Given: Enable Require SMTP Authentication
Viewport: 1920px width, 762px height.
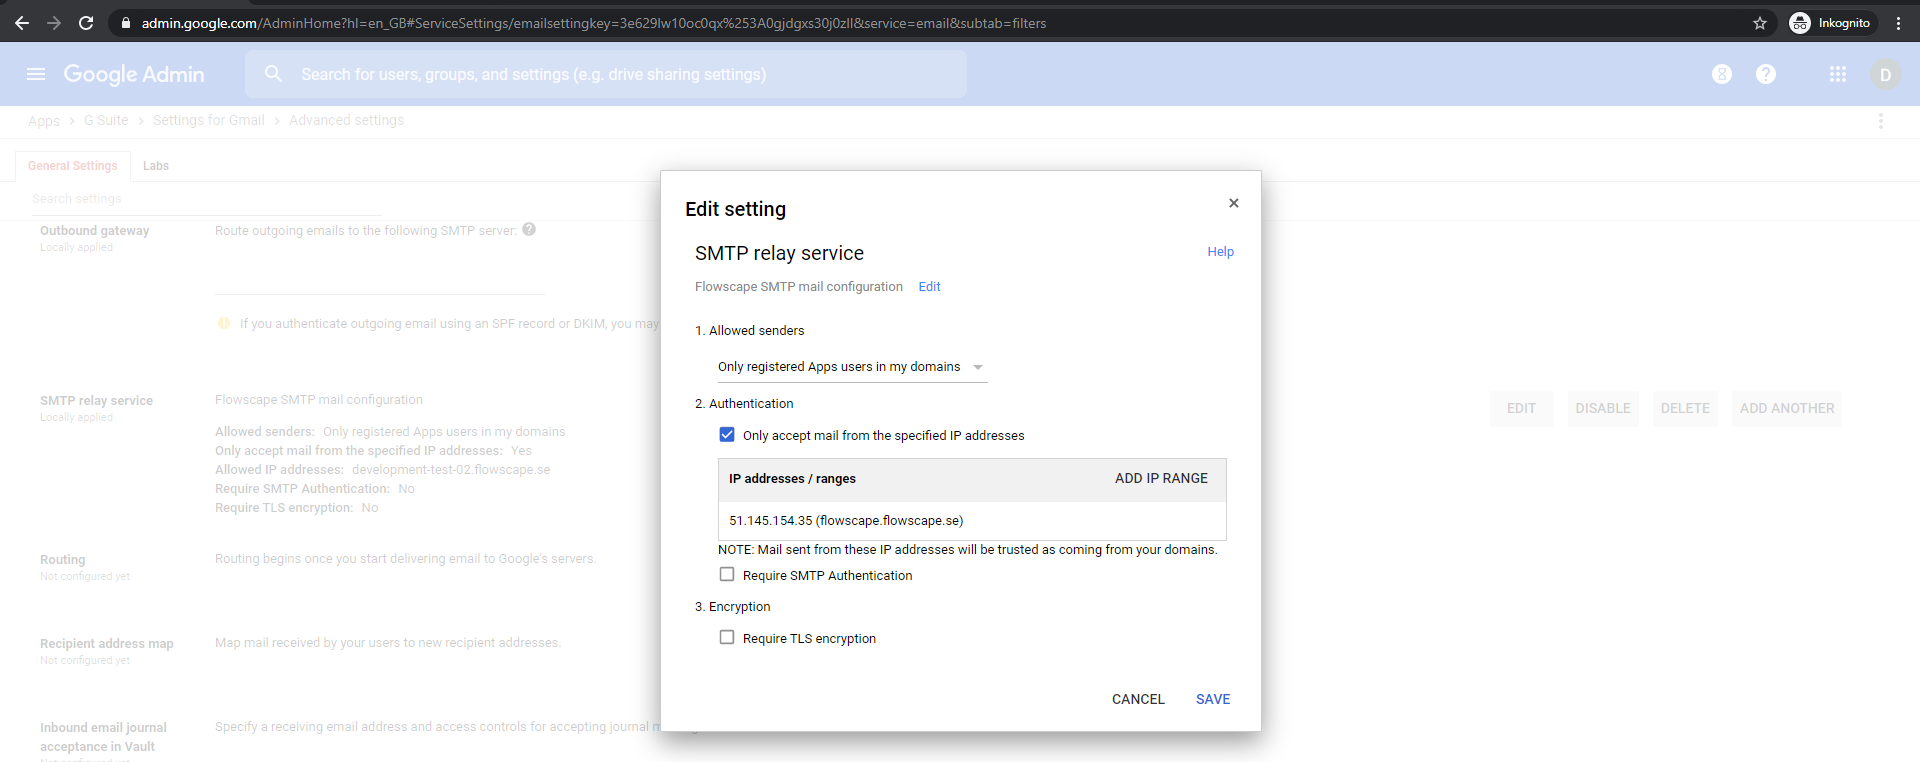Looking at the screenshot, I should [x=727, y=575].
